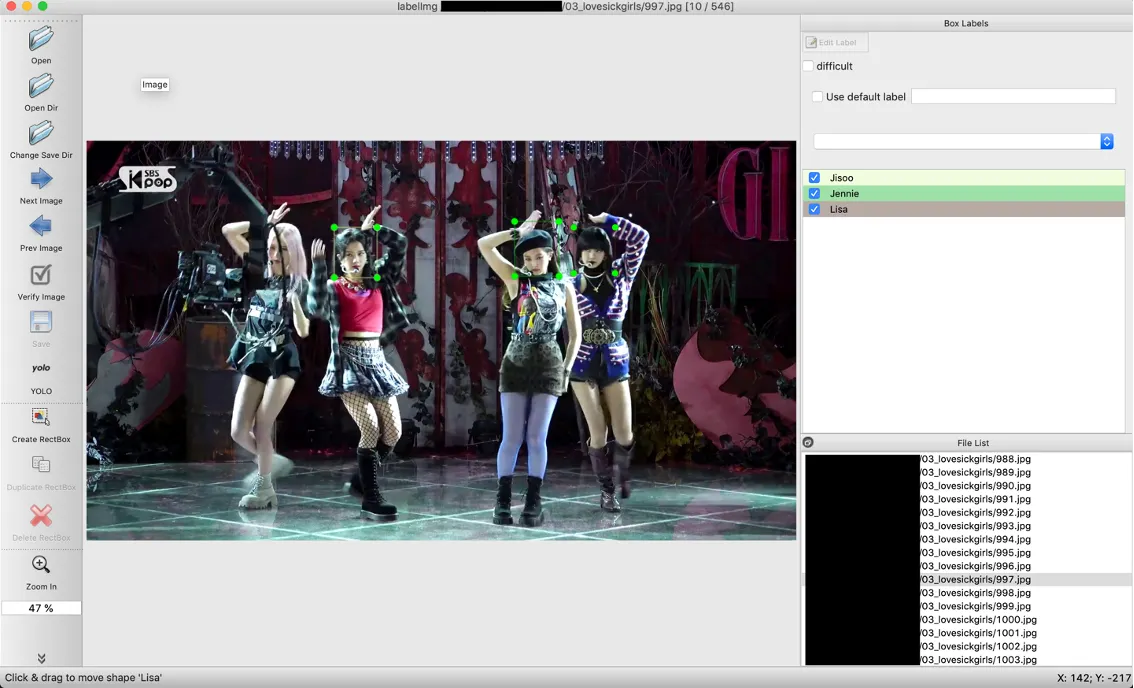
Task: Click the 47 % zoom level box
Action: 41,608
